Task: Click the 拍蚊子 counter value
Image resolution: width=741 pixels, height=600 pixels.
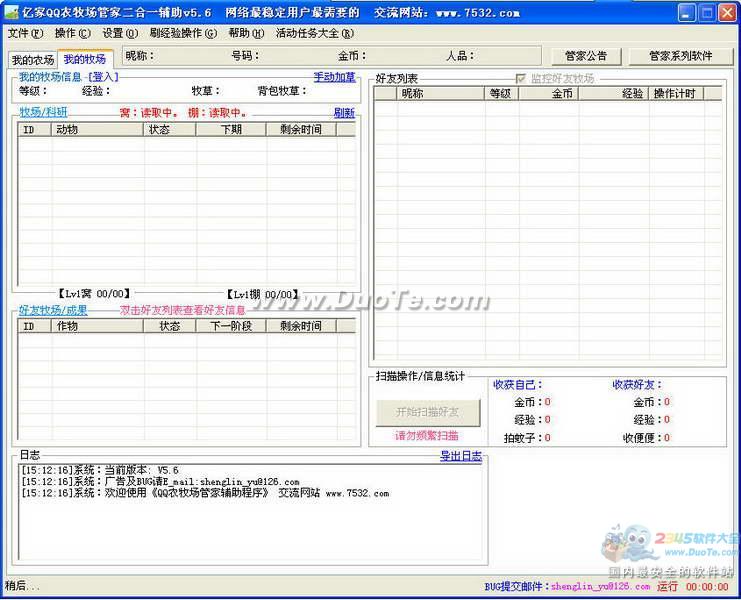Action: pos(547,438)
